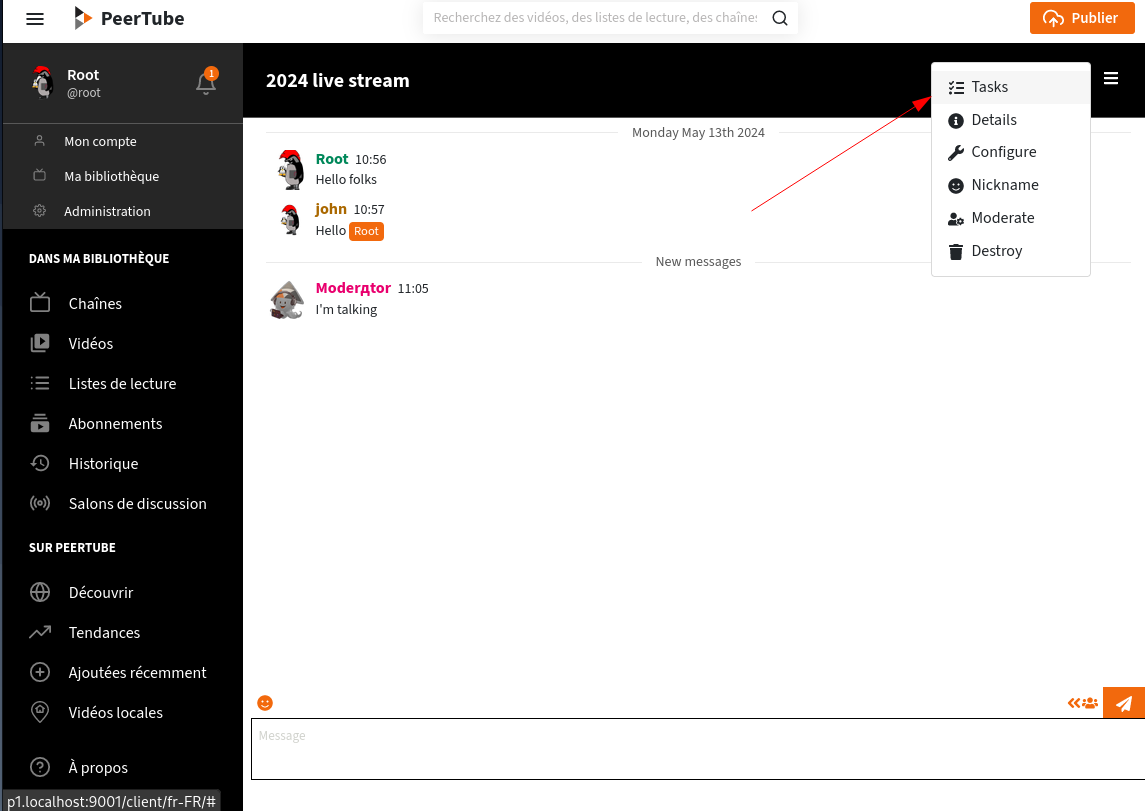This screenshot has width=1145, height=811.
Task: Click the Details info icon
Action: coord(956,120)
